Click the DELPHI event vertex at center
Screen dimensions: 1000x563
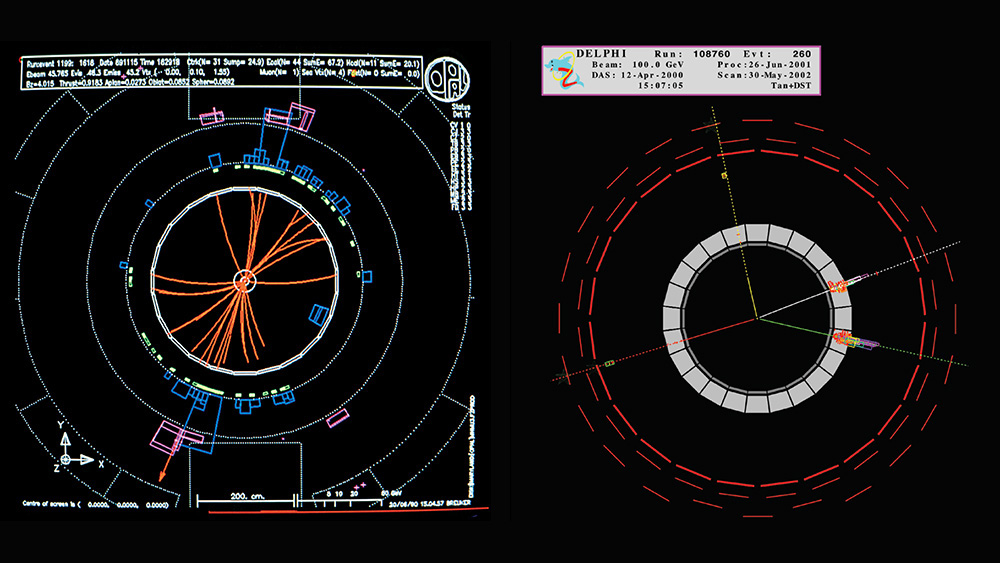(x=758, y=318)
